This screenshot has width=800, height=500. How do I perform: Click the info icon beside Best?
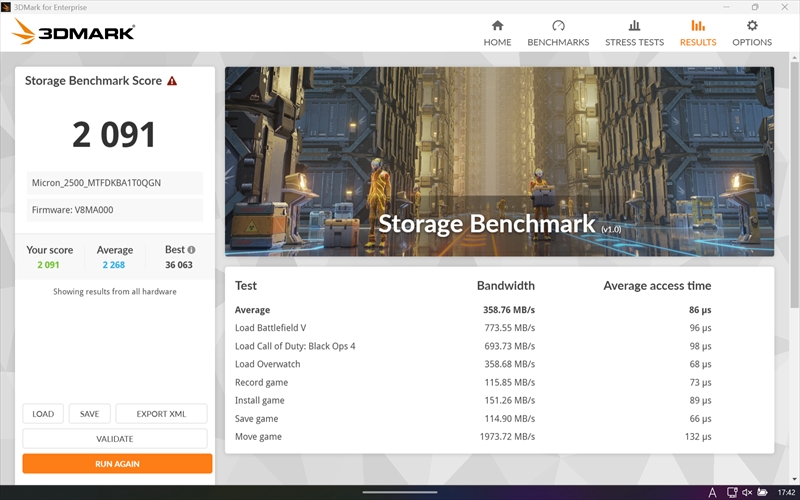191,250
